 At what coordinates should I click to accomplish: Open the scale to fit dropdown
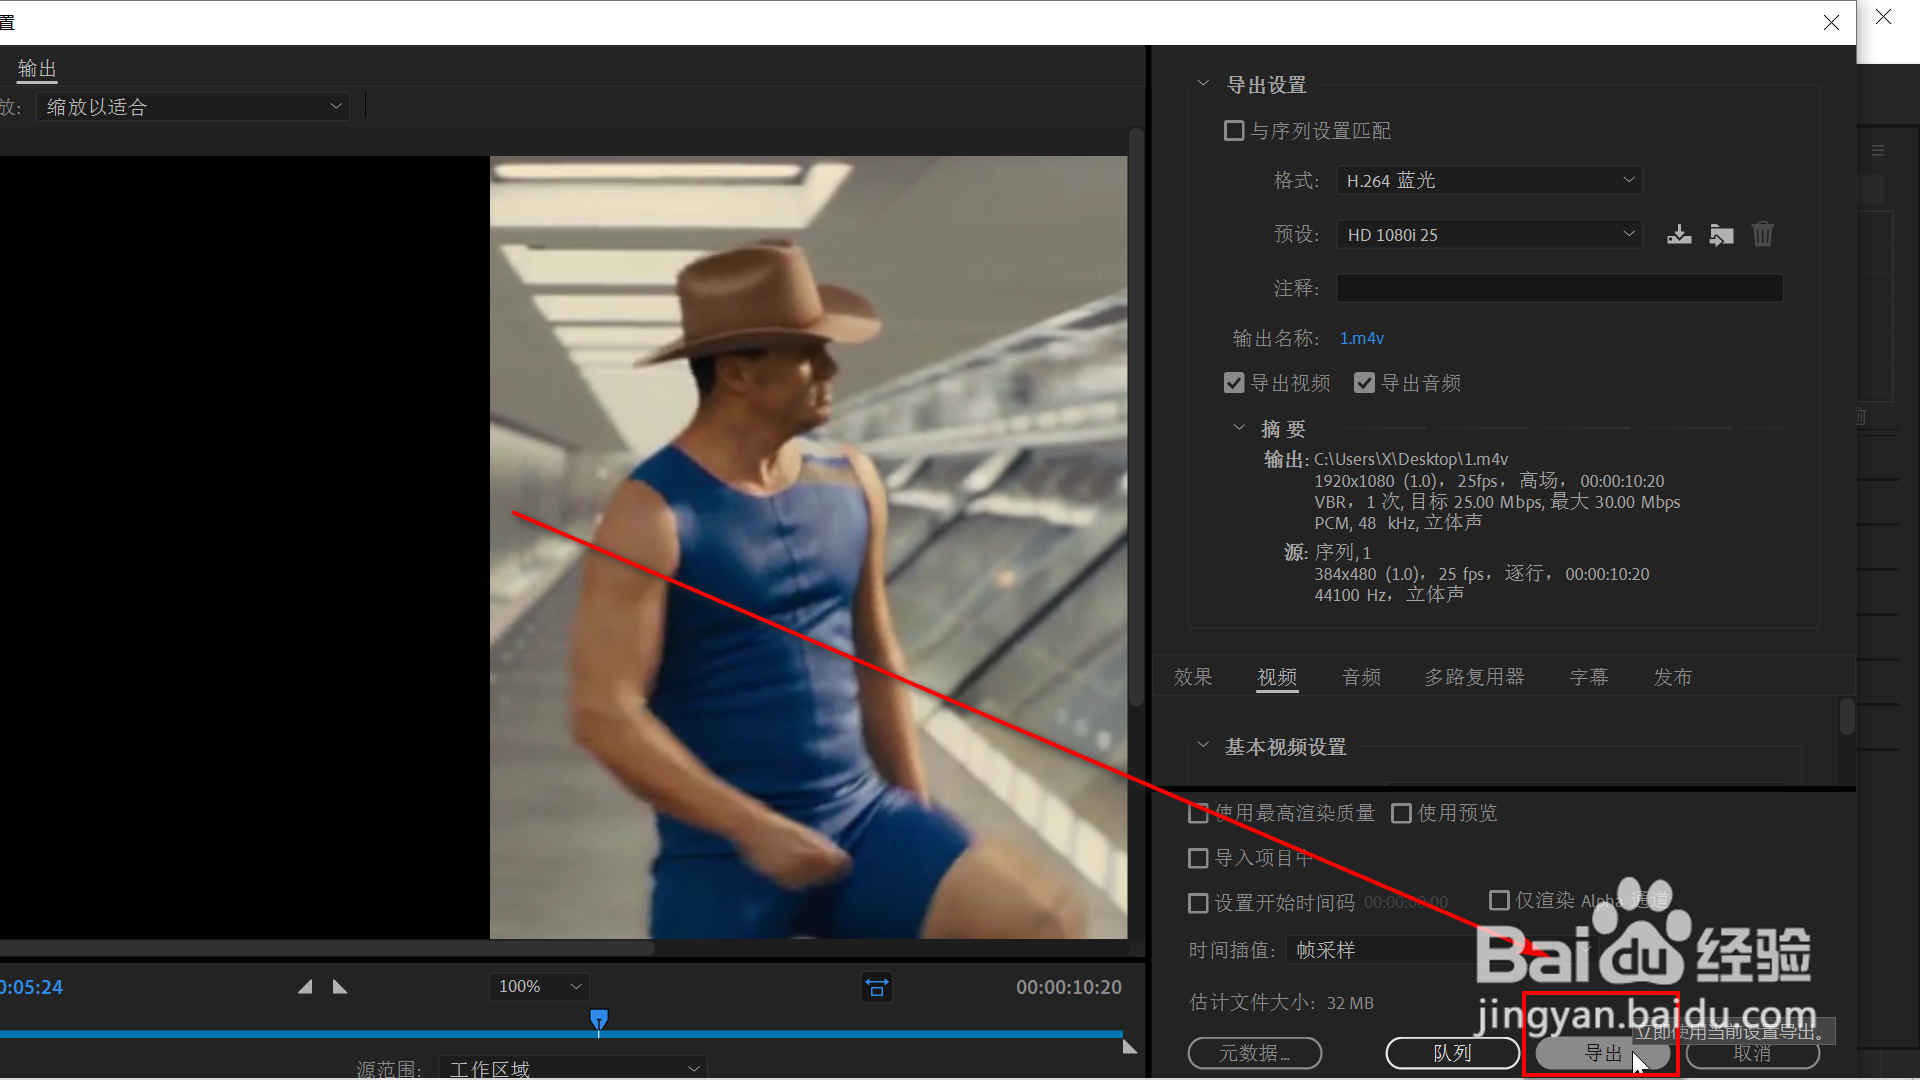click(x=193, y=107)
